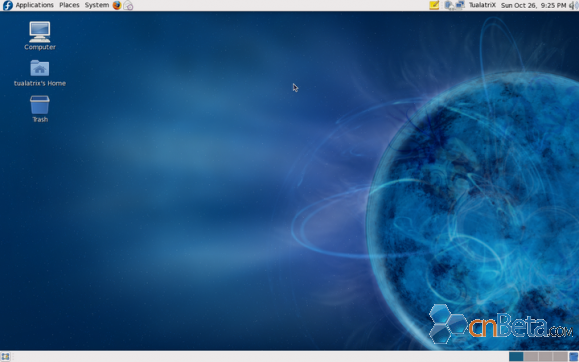The width and height of the screenshot is (579, 362).
Task: Switch to the third workspace
Action: (x=545, y=356)
